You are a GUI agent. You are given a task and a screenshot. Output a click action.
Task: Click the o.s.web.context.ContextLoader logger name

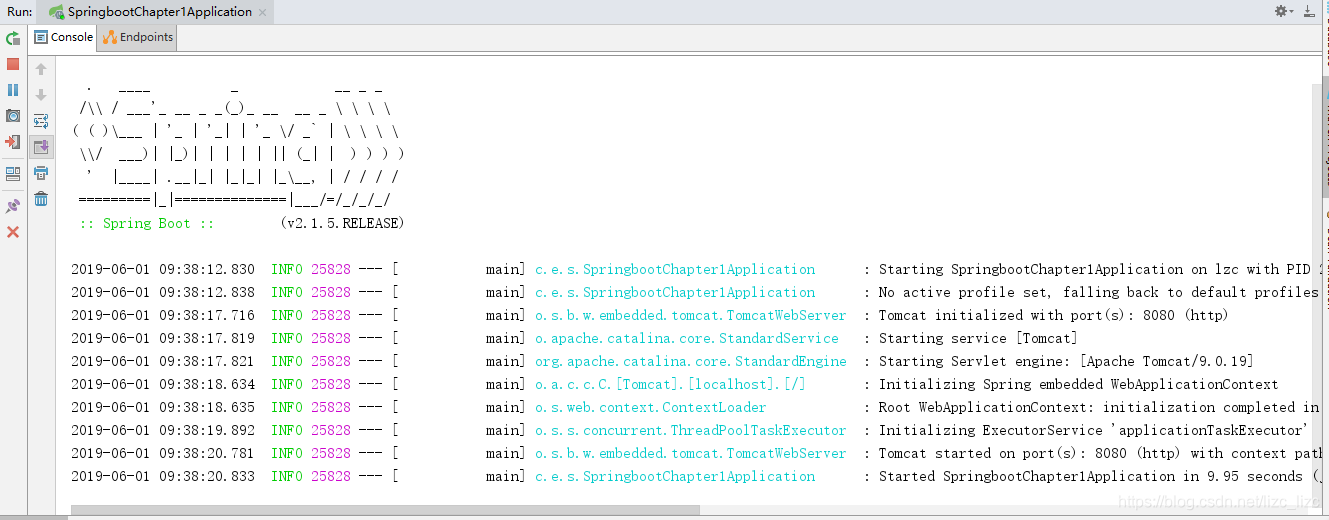(x=651, y=407)
